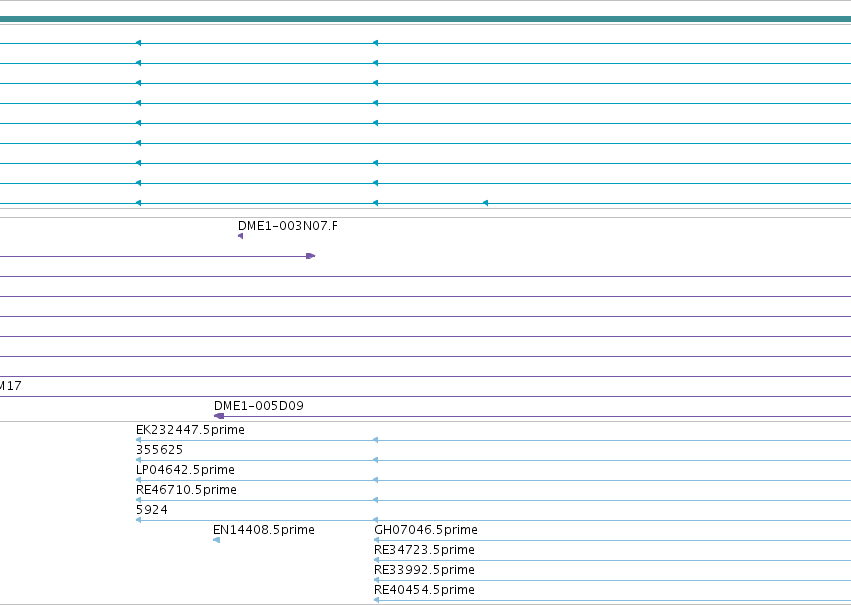Click the EN14408.5prime label
Image resolution: width=851 pixels, height=605 pixels.
[x=264, y=530]
